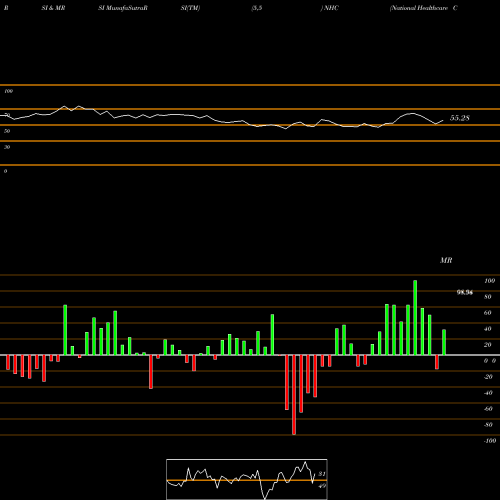The image size is (500, 500).
Task: Click the -60 label on MR axis
Action: [488, 409]
